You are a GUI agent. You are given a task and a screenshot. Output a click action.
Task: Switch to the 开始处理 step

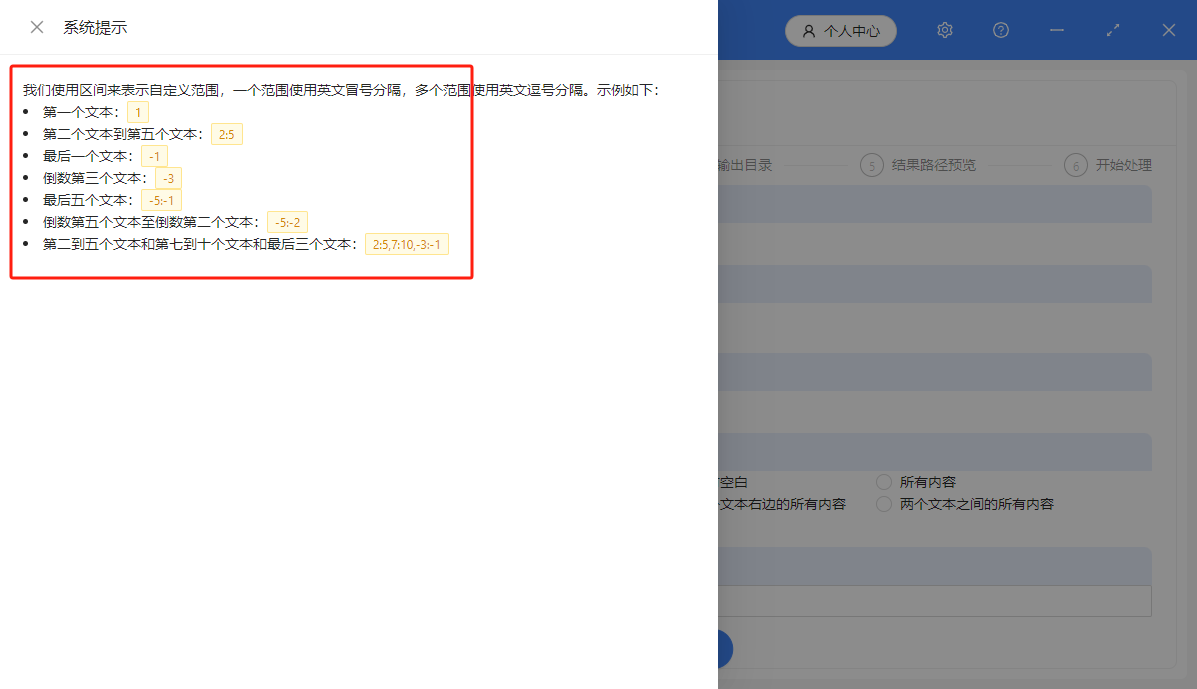(1122, 165)
